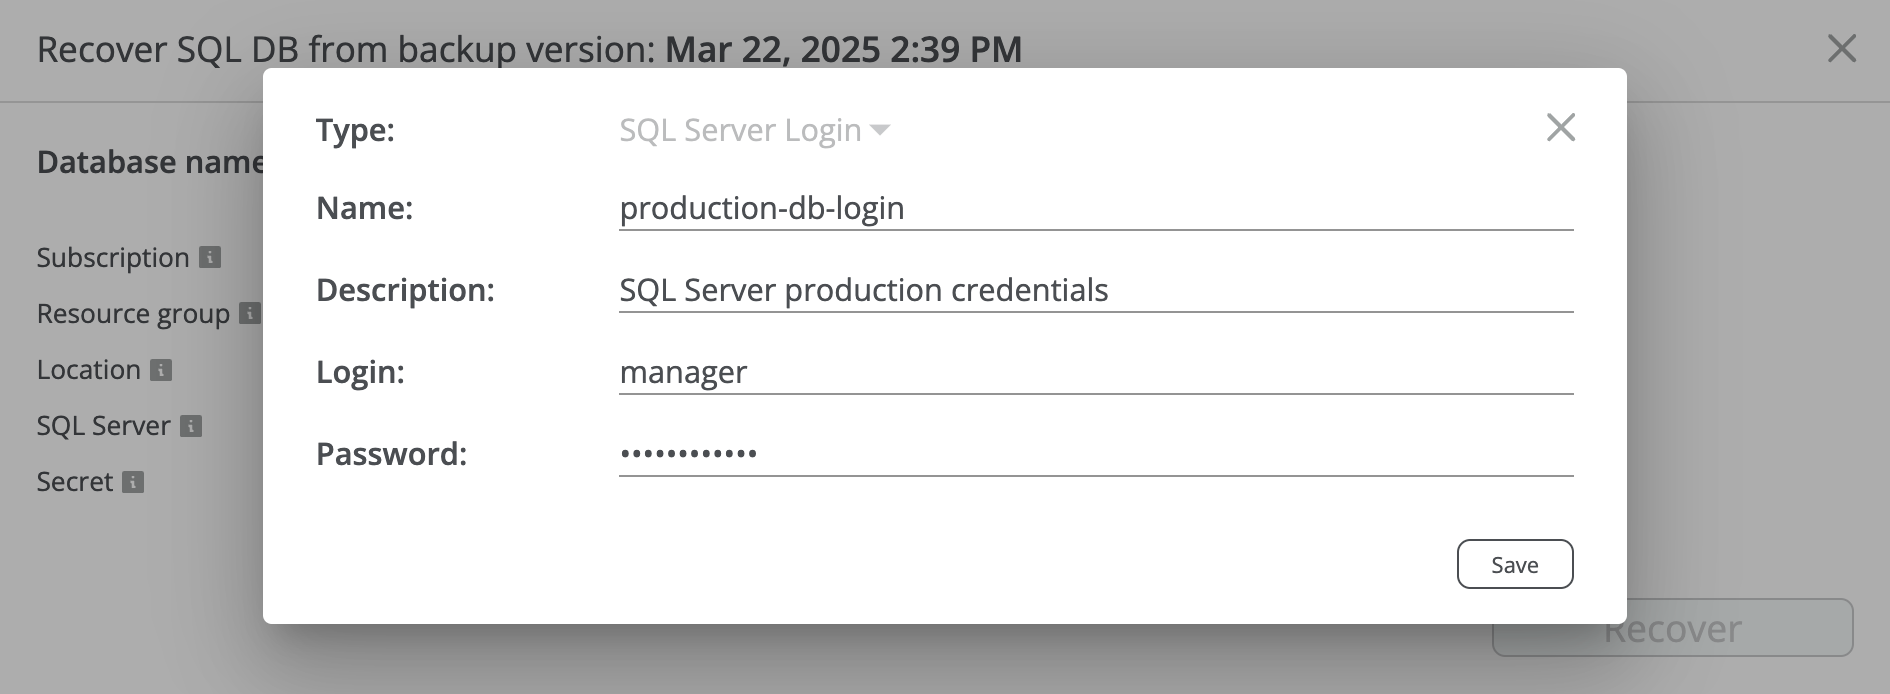This screenshot has width=1890, height=694.
Task: Click the info icon beside Resource group
Action: click(x=249, y=313)
